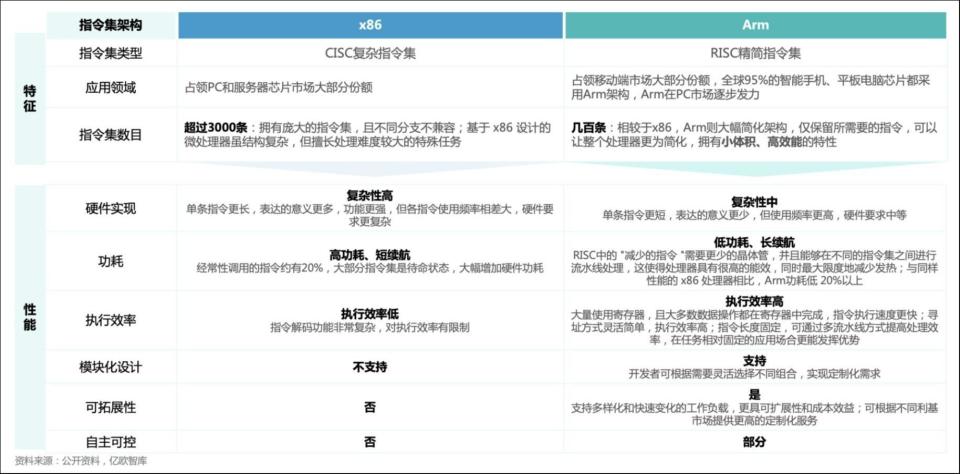Click the 指令集数目 row label
This screenshot has height=474, width=960.
click(x=110, y=135)
